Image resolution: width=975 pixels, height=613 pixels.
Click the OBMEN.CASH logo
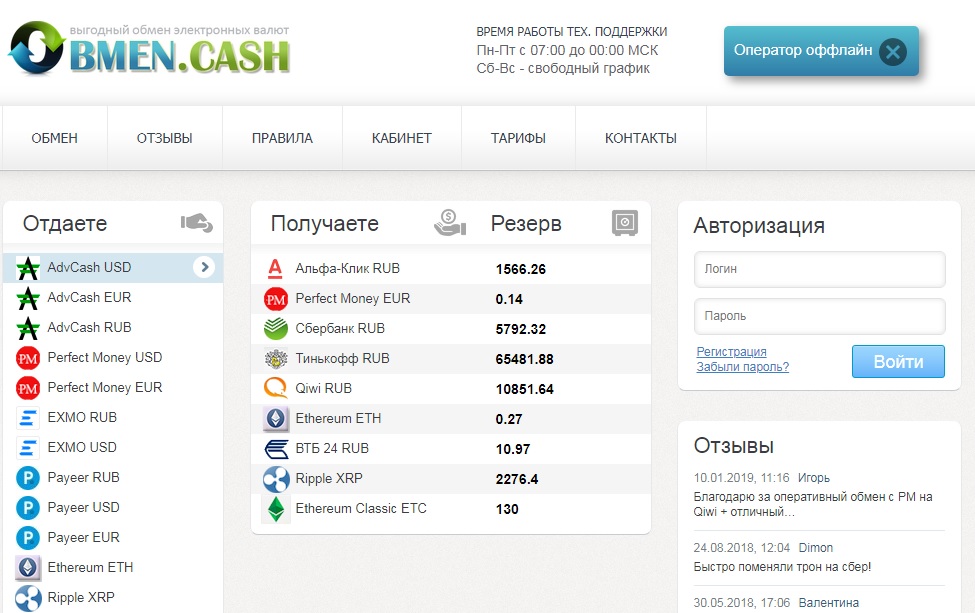point(149,48)
